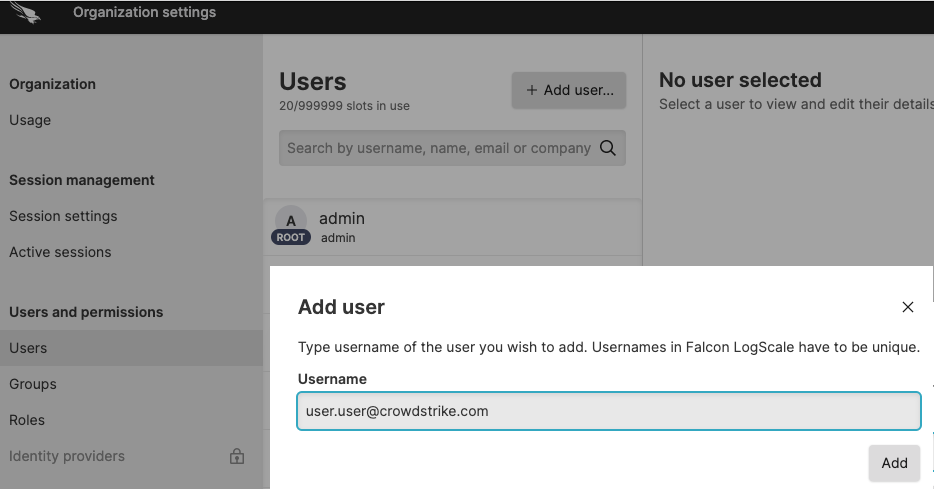Click the Organization settings title
Image resolution: width=934 pixels, height=489 pixels.
coord(144,13)
